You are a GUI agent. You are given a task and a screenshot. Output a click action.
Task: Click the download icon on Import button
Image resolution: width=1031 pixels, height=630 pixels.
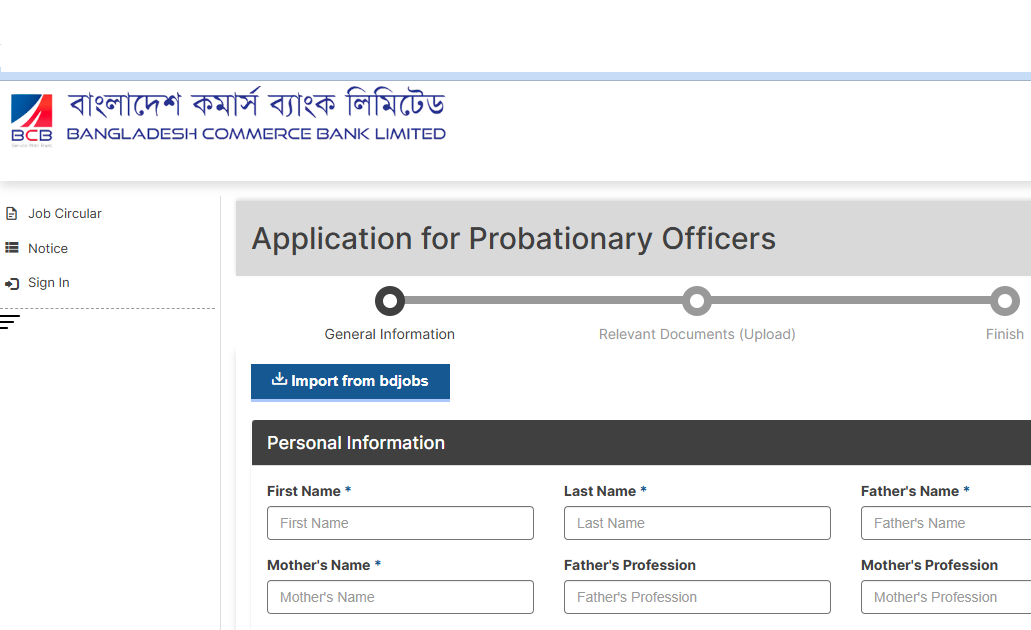tap(279, 379)
